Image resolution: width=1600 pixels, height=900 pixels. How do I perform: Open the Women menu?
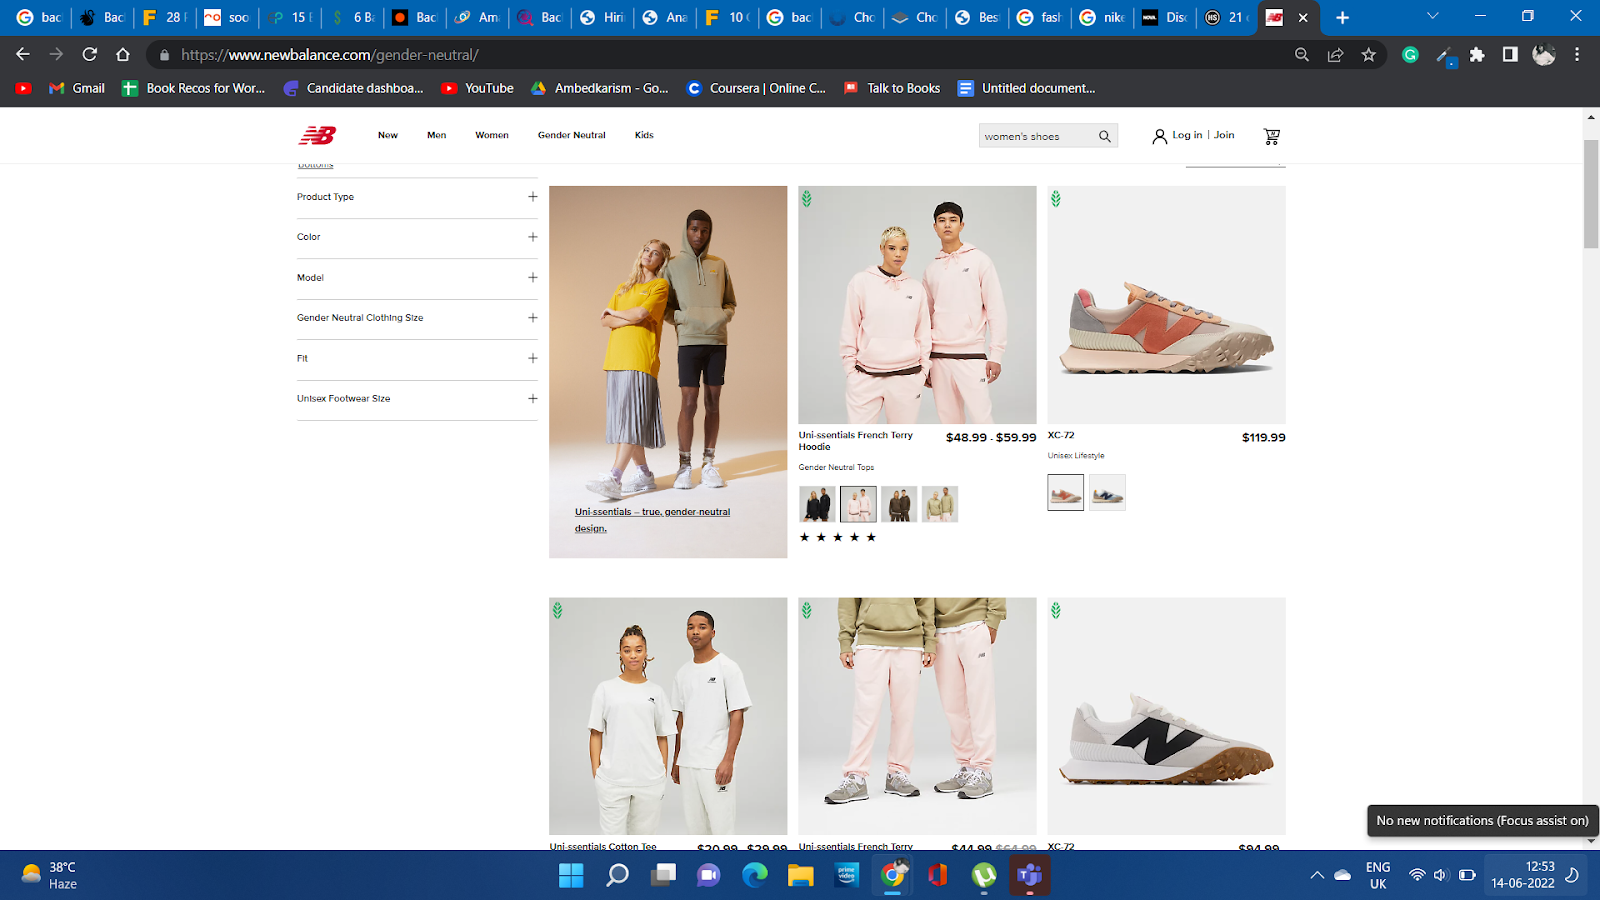[x=492, y=135]
